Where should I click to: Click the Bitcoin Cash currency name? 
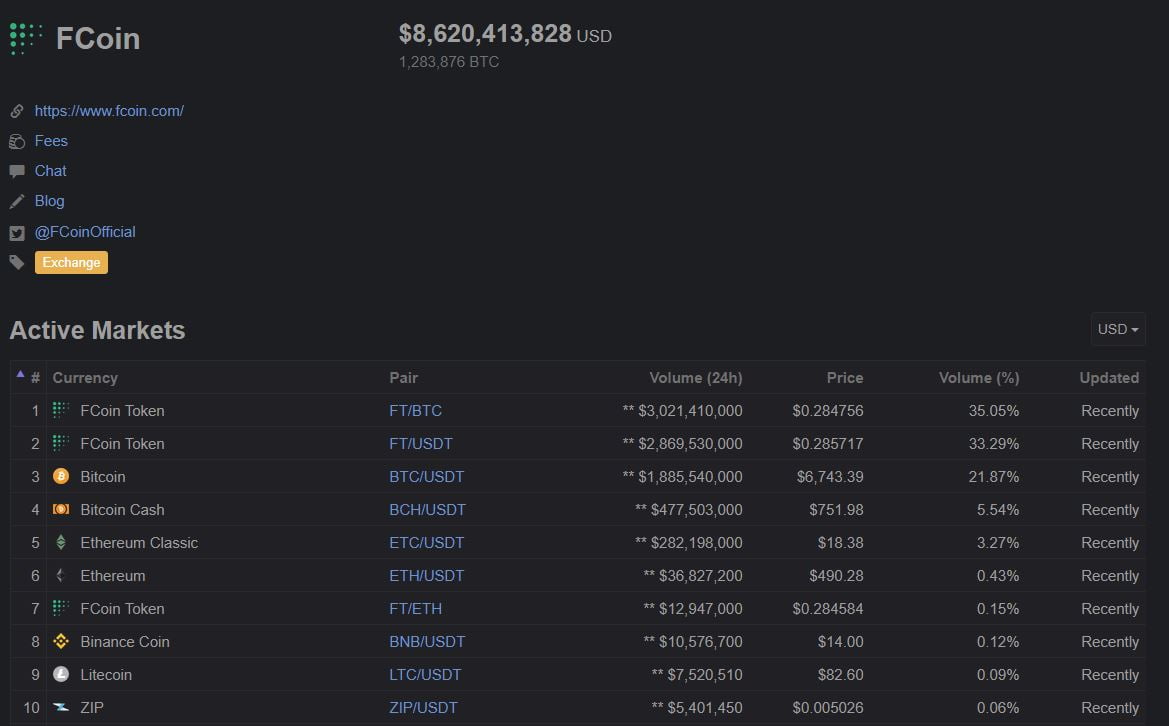tap(122, 510)
